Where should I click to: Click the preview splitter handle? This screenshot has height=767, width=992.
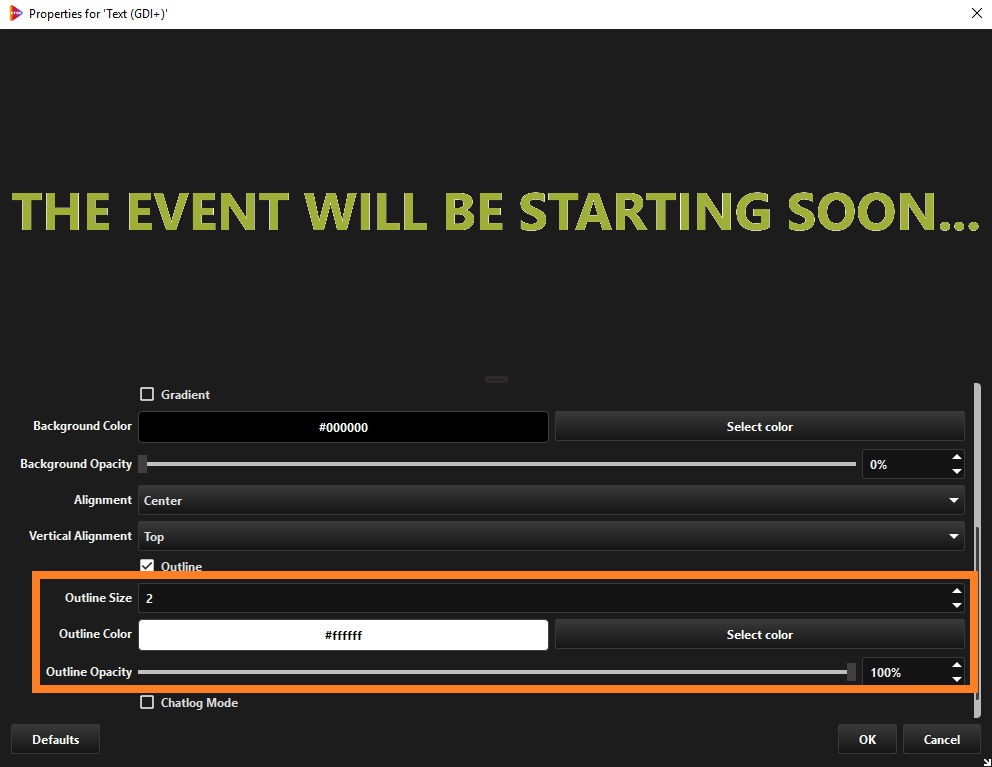(x=497, y=379)
